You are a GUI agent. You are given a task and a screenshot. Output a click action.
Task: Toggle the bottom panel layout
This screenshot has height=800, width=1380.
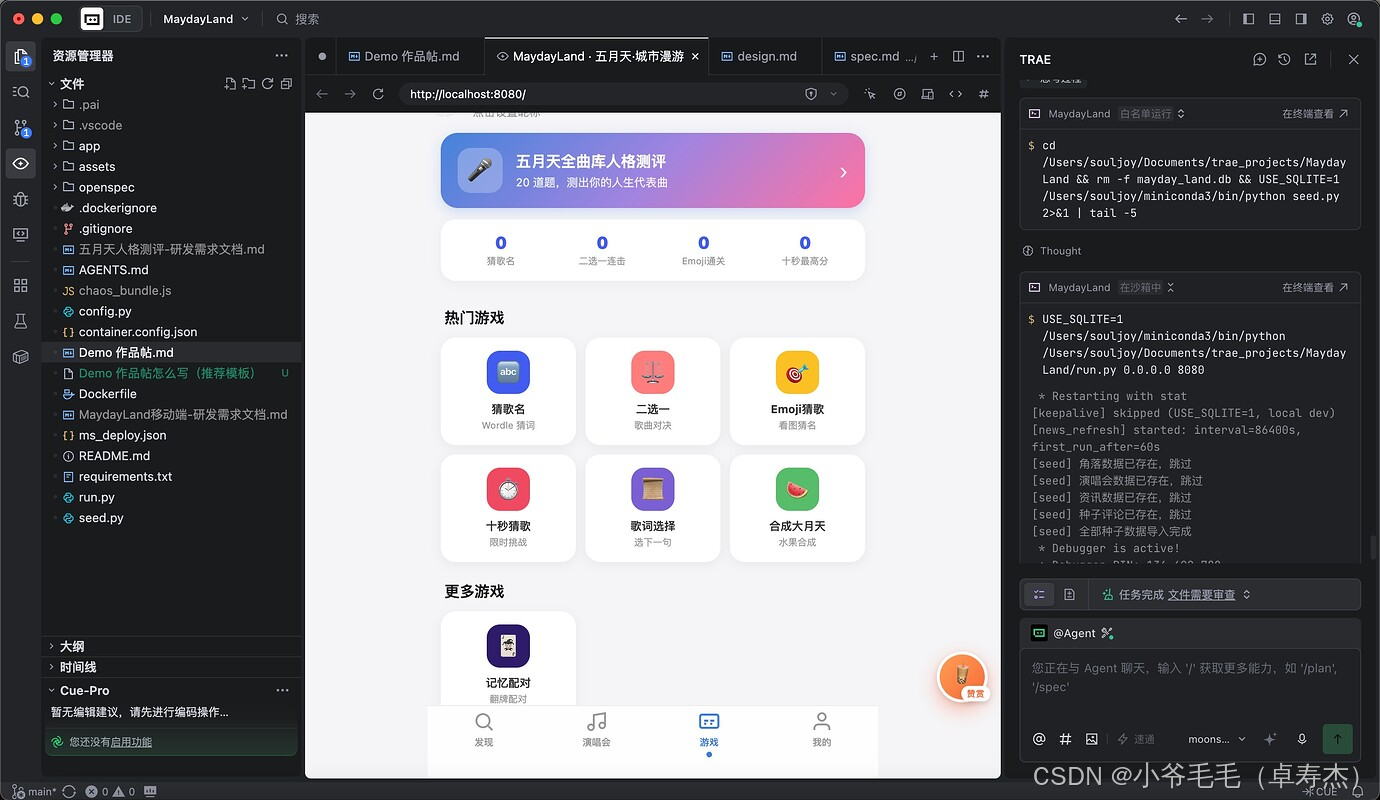tap(1274, 19)
